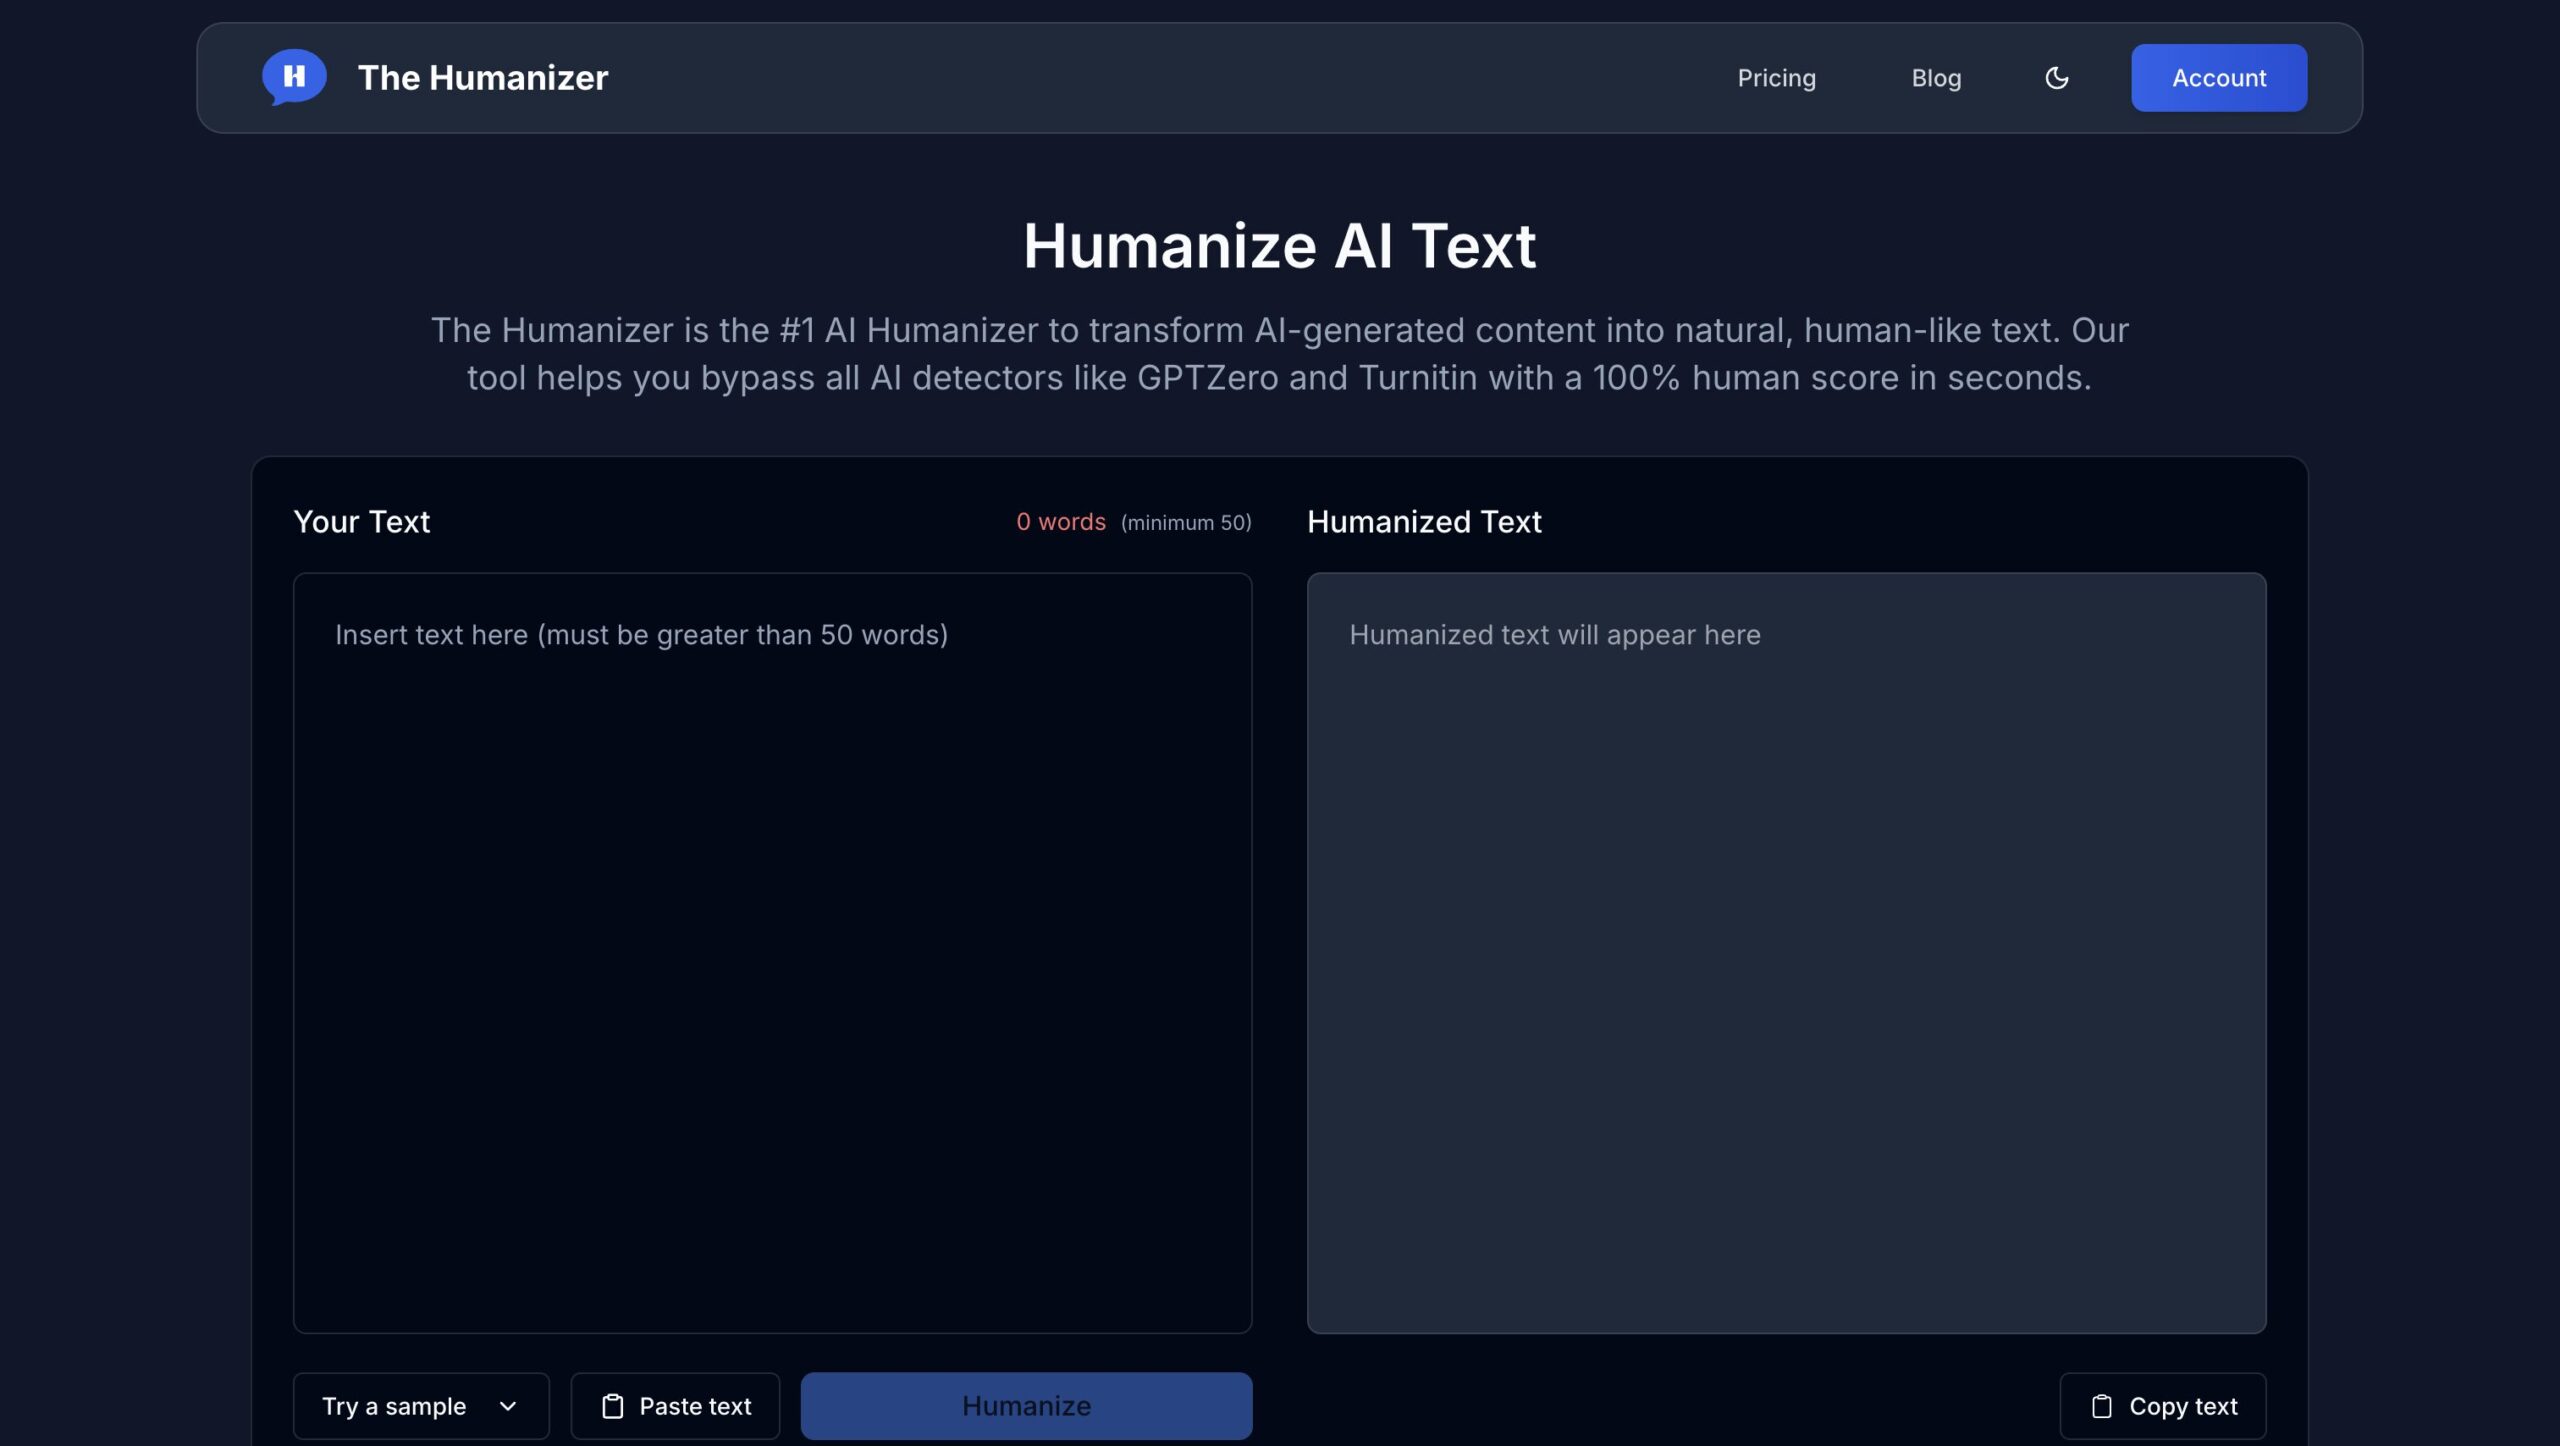
Task: Click the Account button
Action: click(x=2218, y=78)
